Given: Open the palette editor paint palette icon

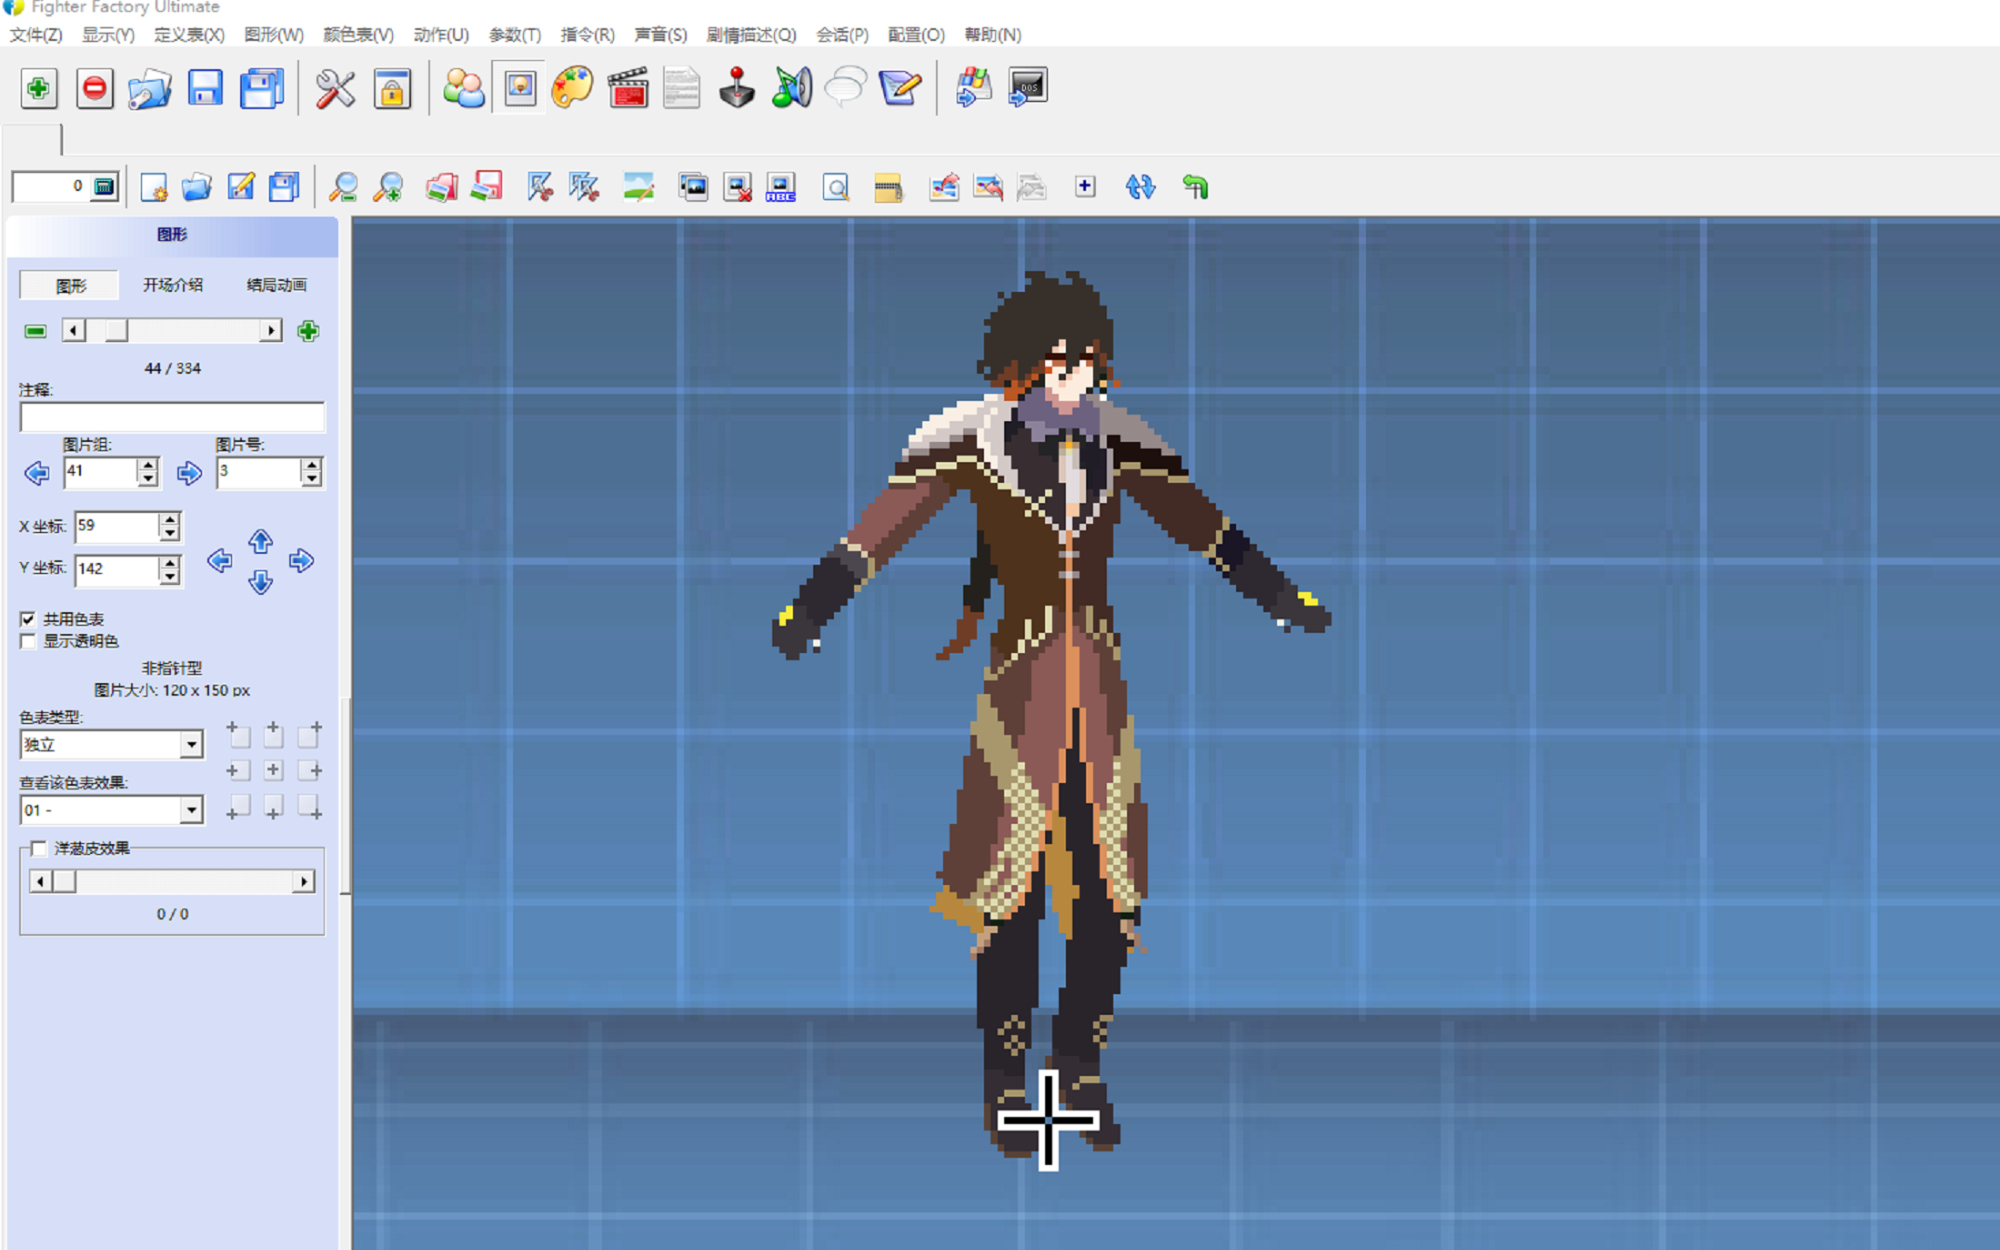Looking at the screenshot, I should point(573,89).
